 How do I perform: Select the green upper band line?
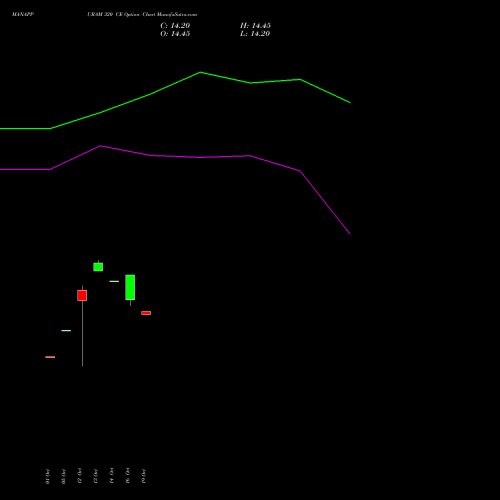[175, 100]
